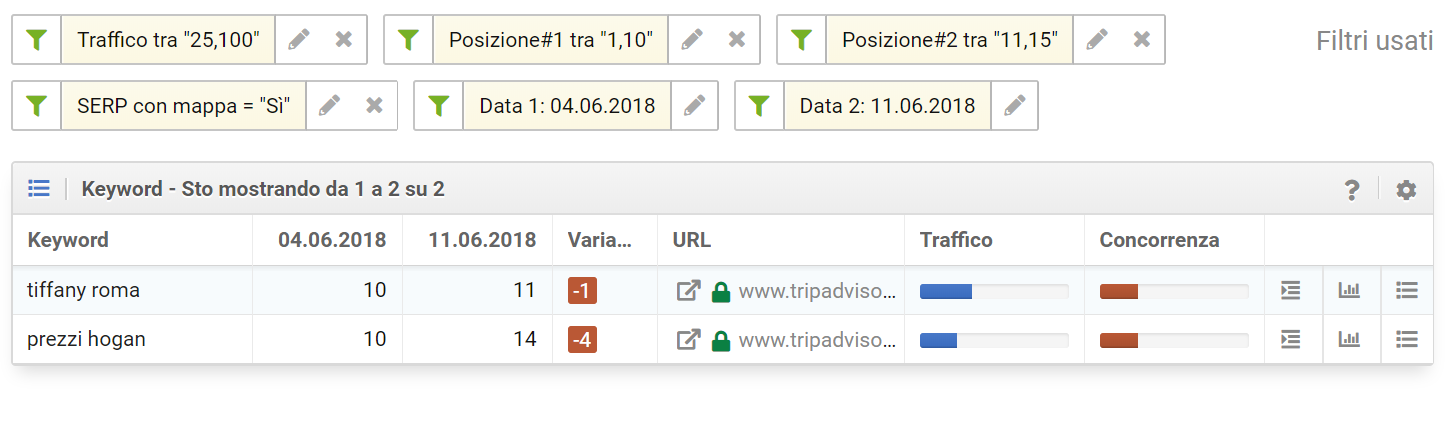
Task: Sort by Traffico column header
Action: [956, 240]
